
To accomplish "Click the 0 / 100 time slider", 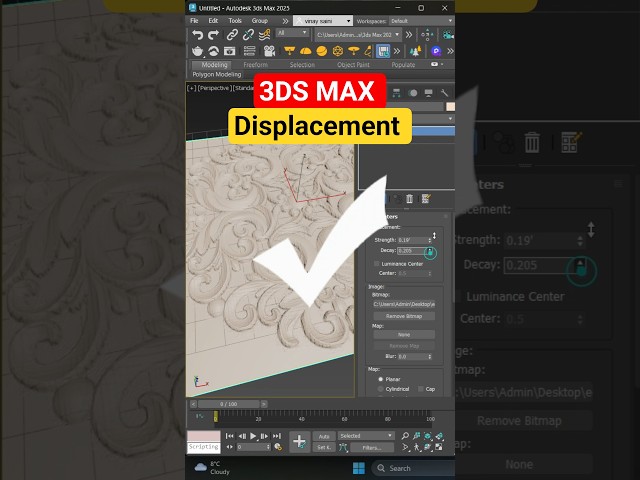I will [x=229, y=404].
